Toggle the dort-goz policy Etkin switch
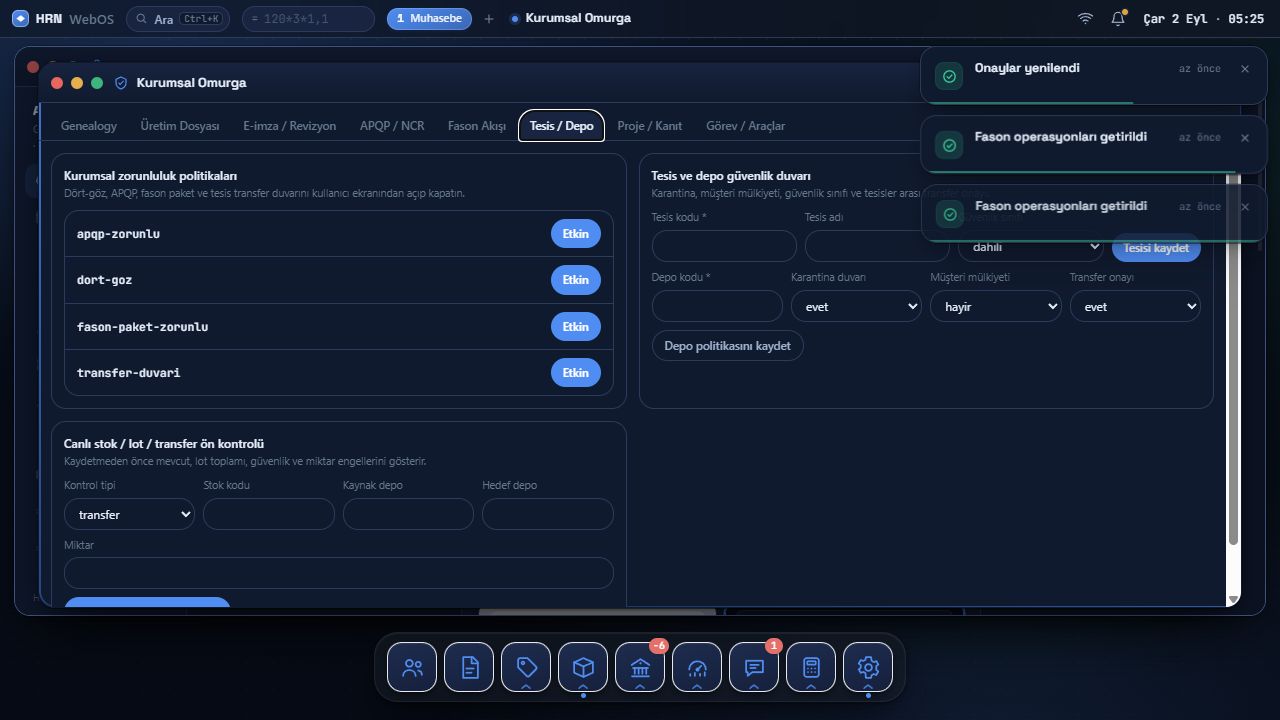Image resolution: width=1280 pixels, height=720 pixels. (x=576, y=280)
